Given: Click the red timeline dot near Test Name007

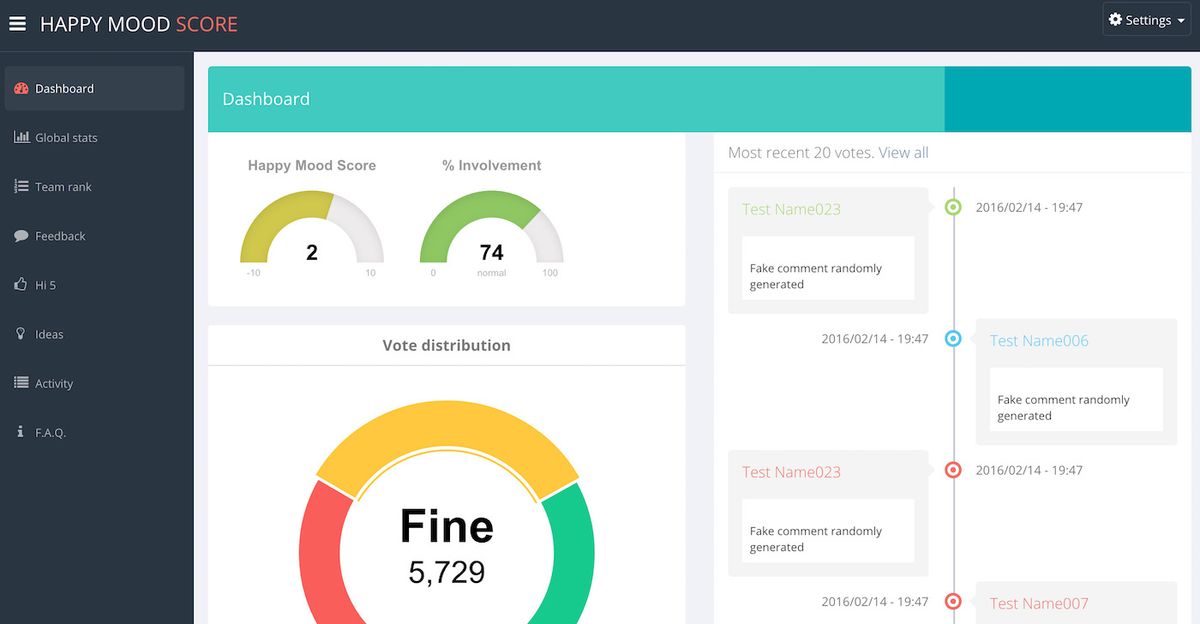Looking at the screenshot, I should click(952, 601).
